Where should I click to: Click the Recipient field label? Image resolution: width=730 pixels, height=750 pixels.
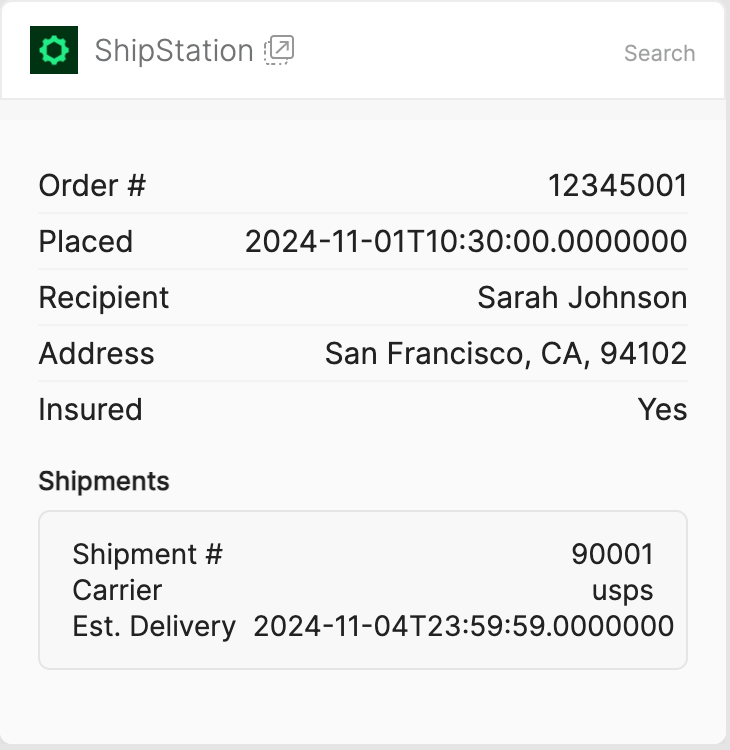104,297
